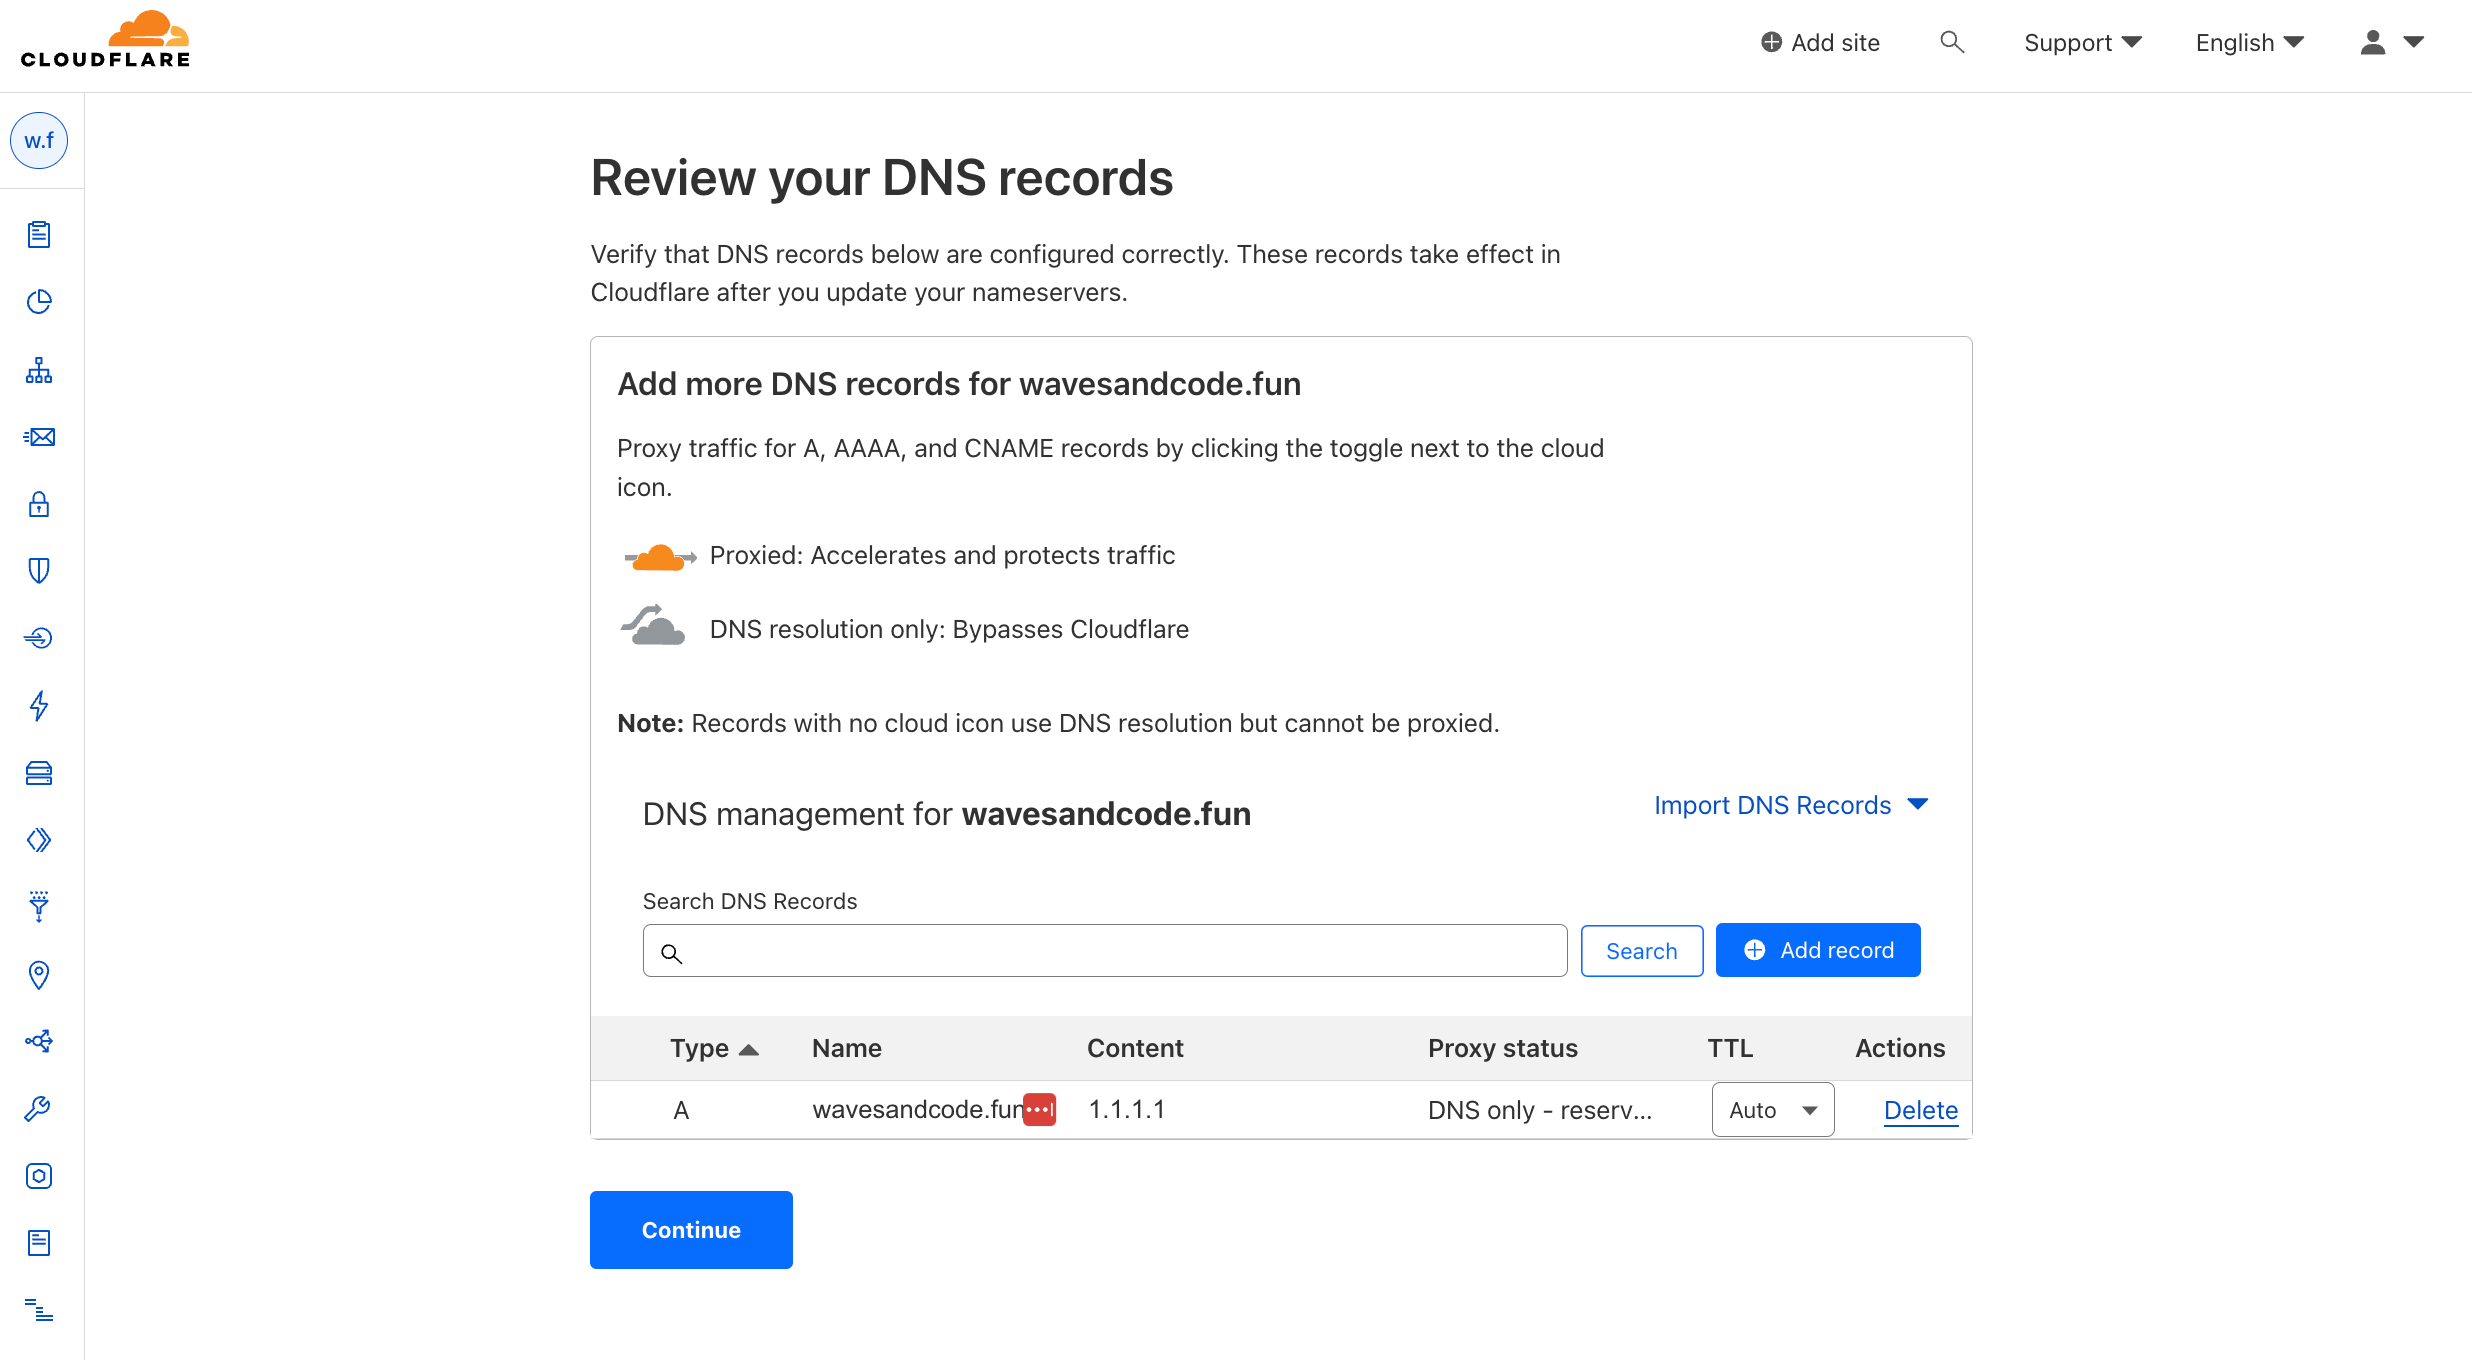Expand Import DNS Records

click(1791, 805)
